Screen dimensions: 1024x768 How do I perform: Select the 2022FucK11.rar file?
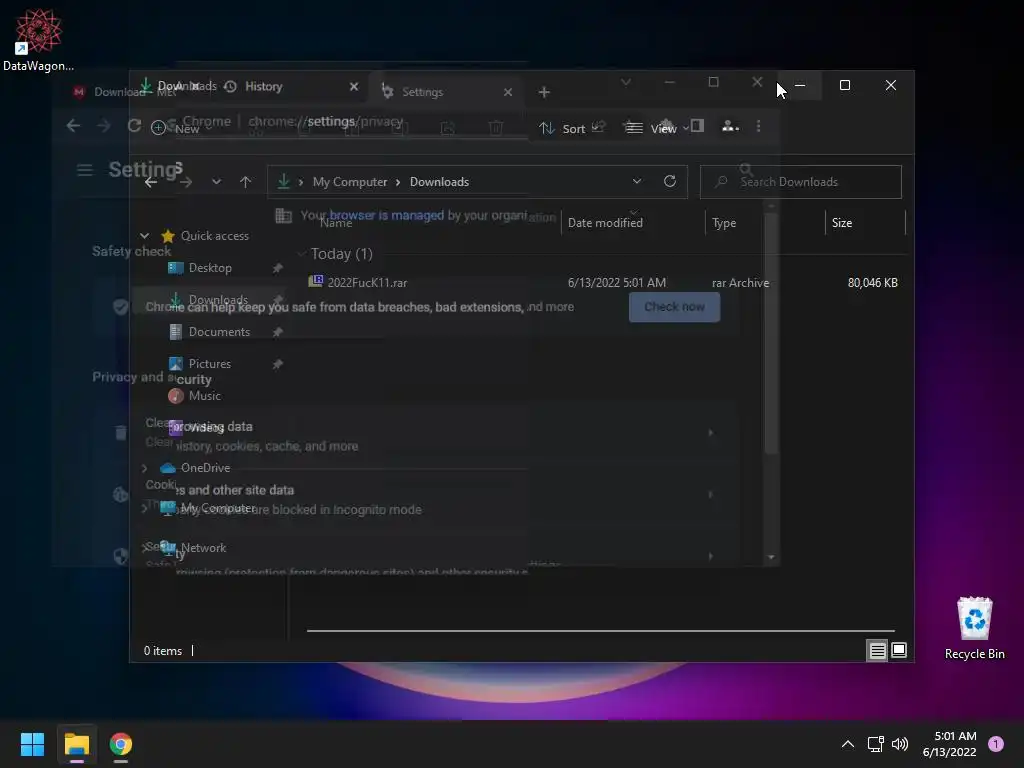[x=367, y=283]
